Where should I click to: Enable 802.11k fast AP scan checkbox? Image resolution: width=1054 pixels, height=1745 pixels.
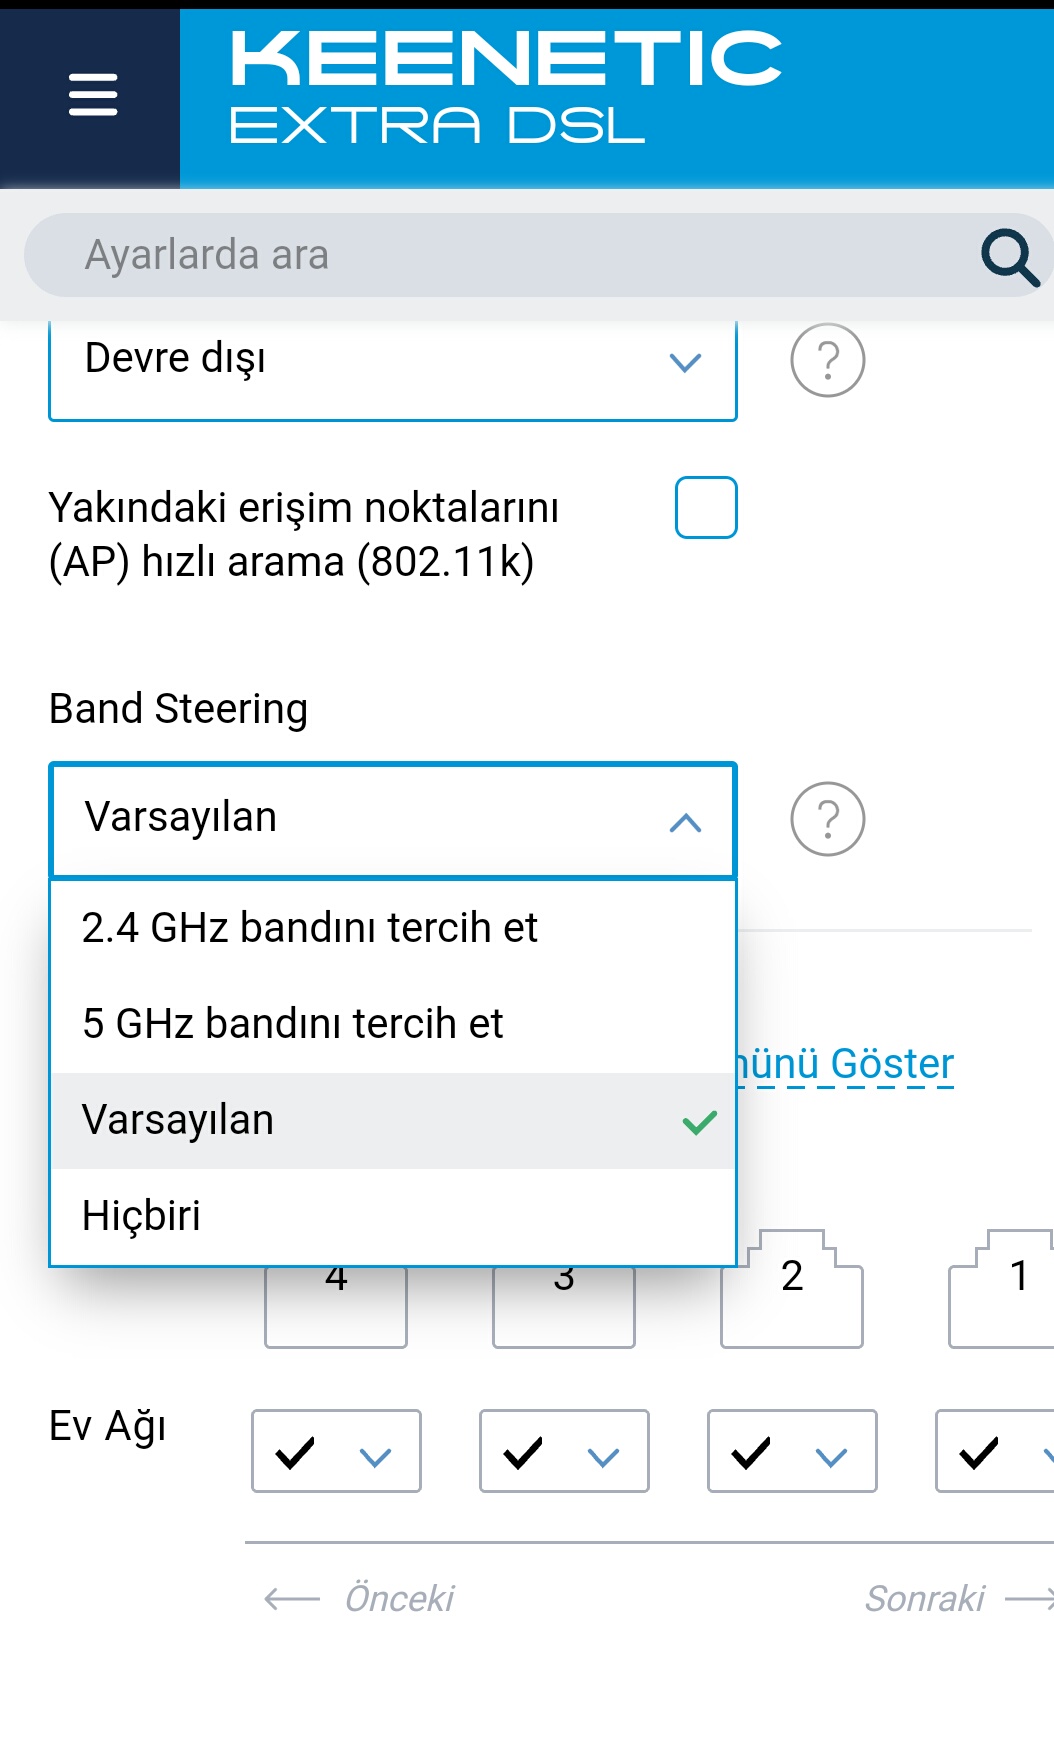706,508
